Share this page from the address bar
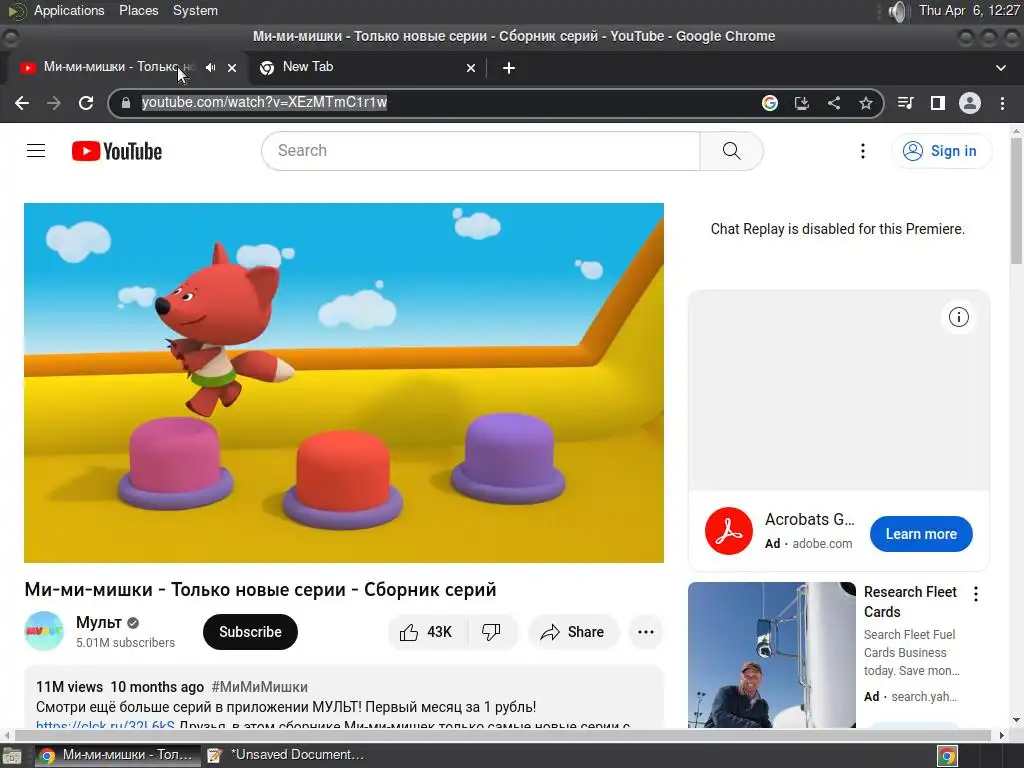Viewport: 1024px width, 768px height. click(834, 103)
